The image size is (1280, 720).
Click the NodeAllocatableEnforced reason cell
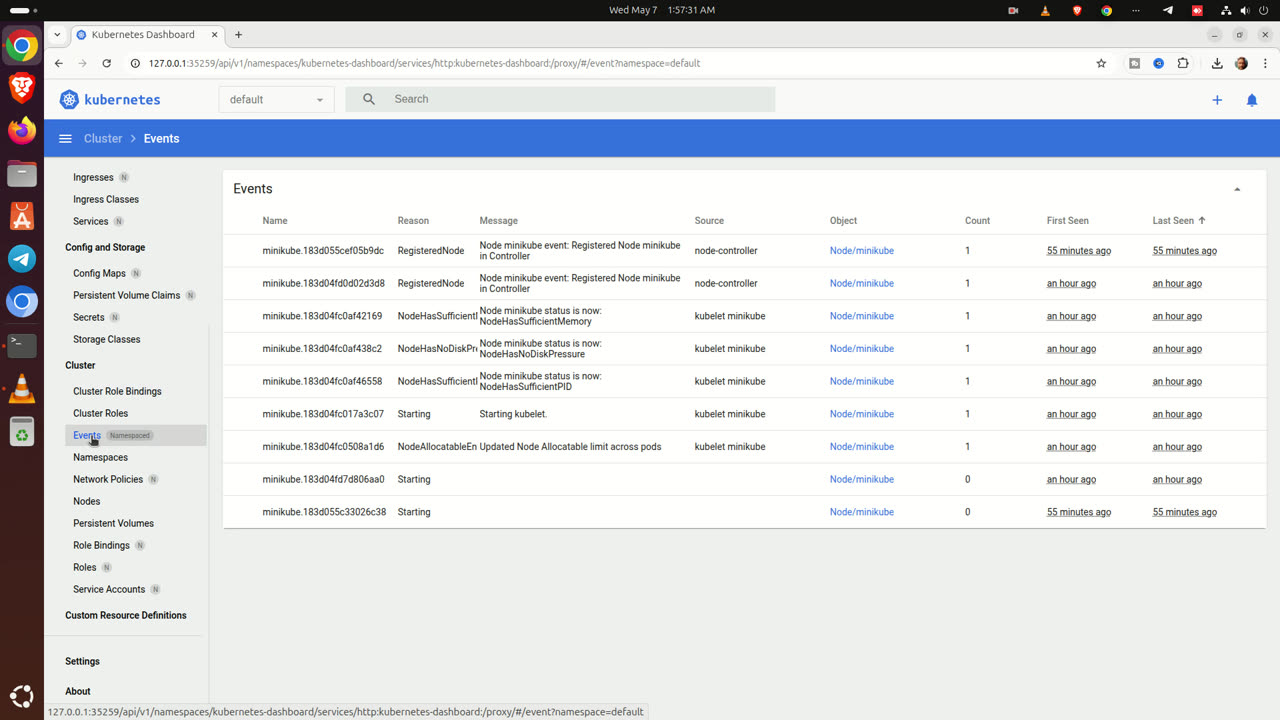[437, 447]
